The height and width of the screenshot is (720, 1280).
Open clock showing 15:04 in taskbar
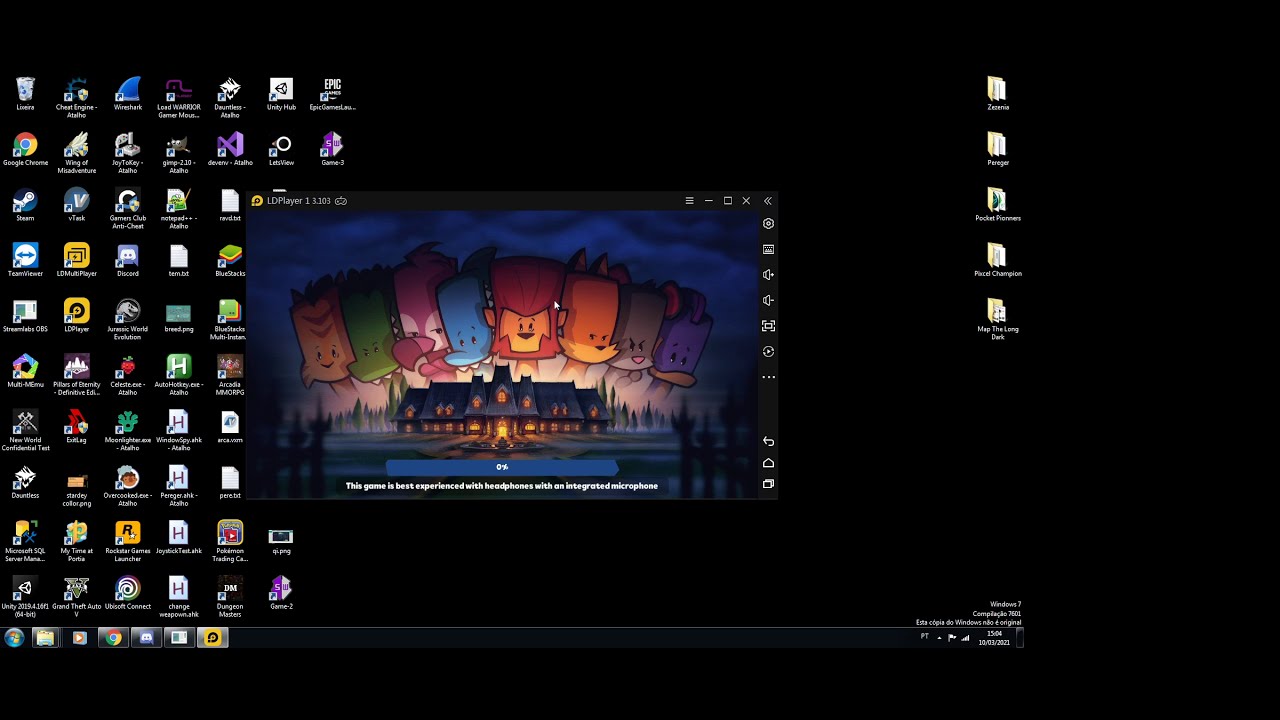[994, 638]
